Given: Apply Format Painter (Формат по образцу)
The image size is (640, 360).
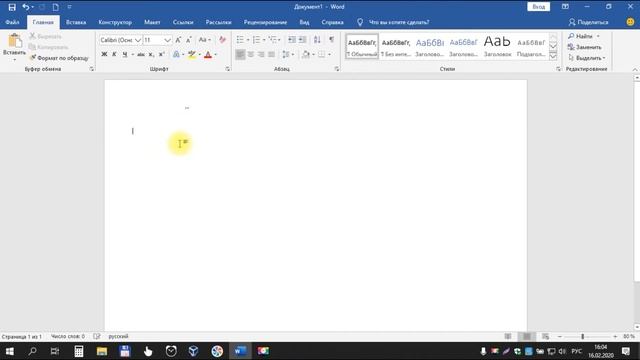Looking at the screenshot, I should [59, 58].
